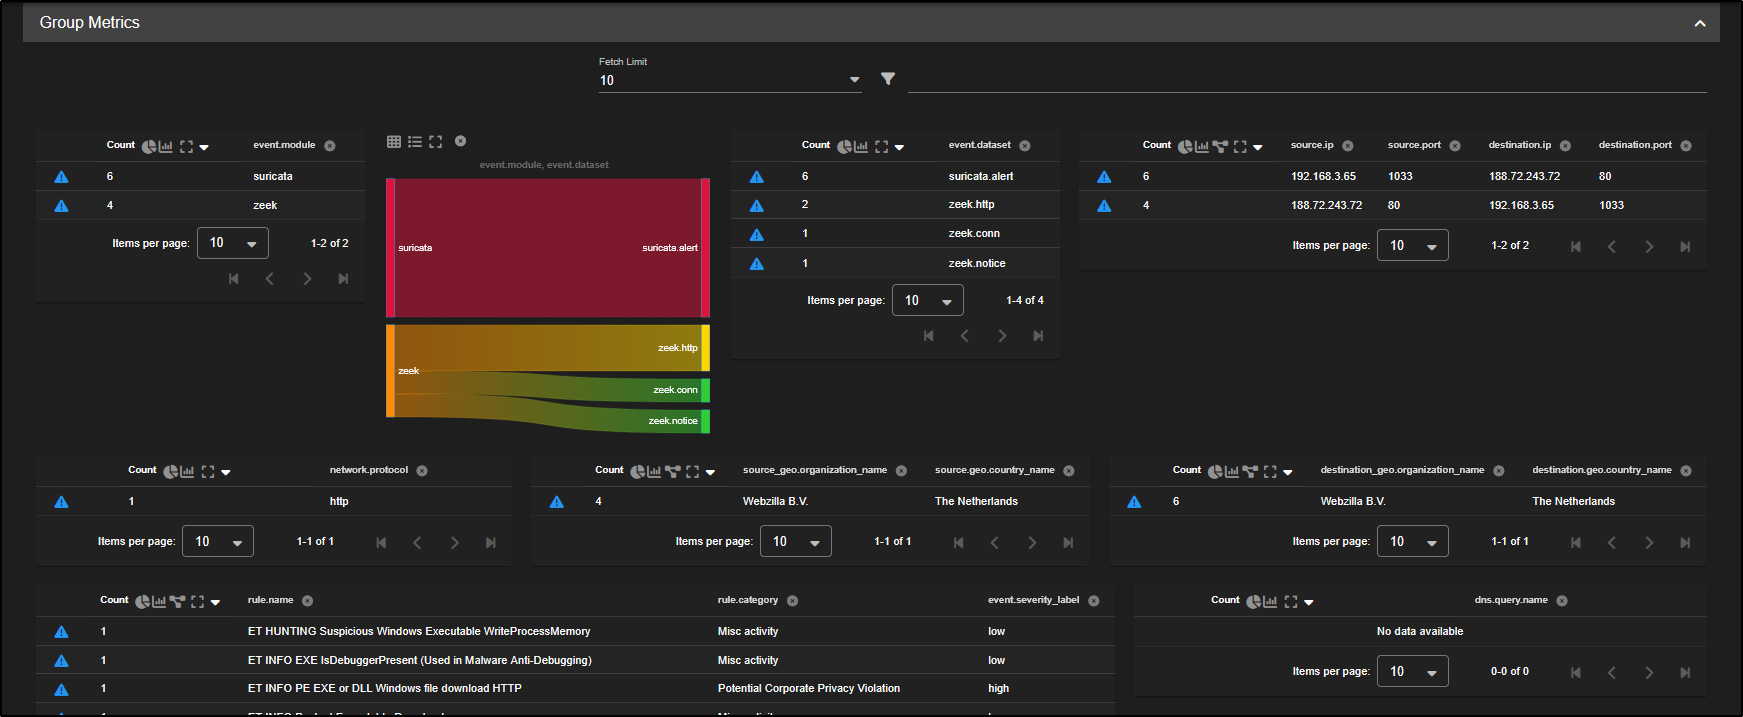Viewport: 1743px width, 717px height.
Task: Click the filter funnel icon
Action: pyautogui.click(x=887, y=79)
